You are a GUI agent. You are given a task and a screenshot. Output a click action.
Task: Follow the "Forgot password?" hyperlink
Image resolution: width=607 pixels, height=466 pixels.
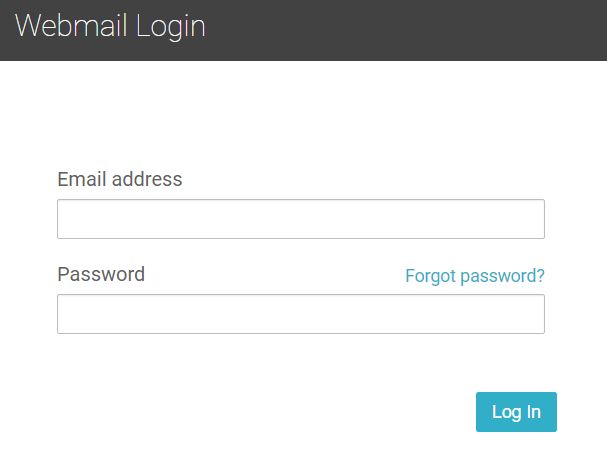point(475,276)
